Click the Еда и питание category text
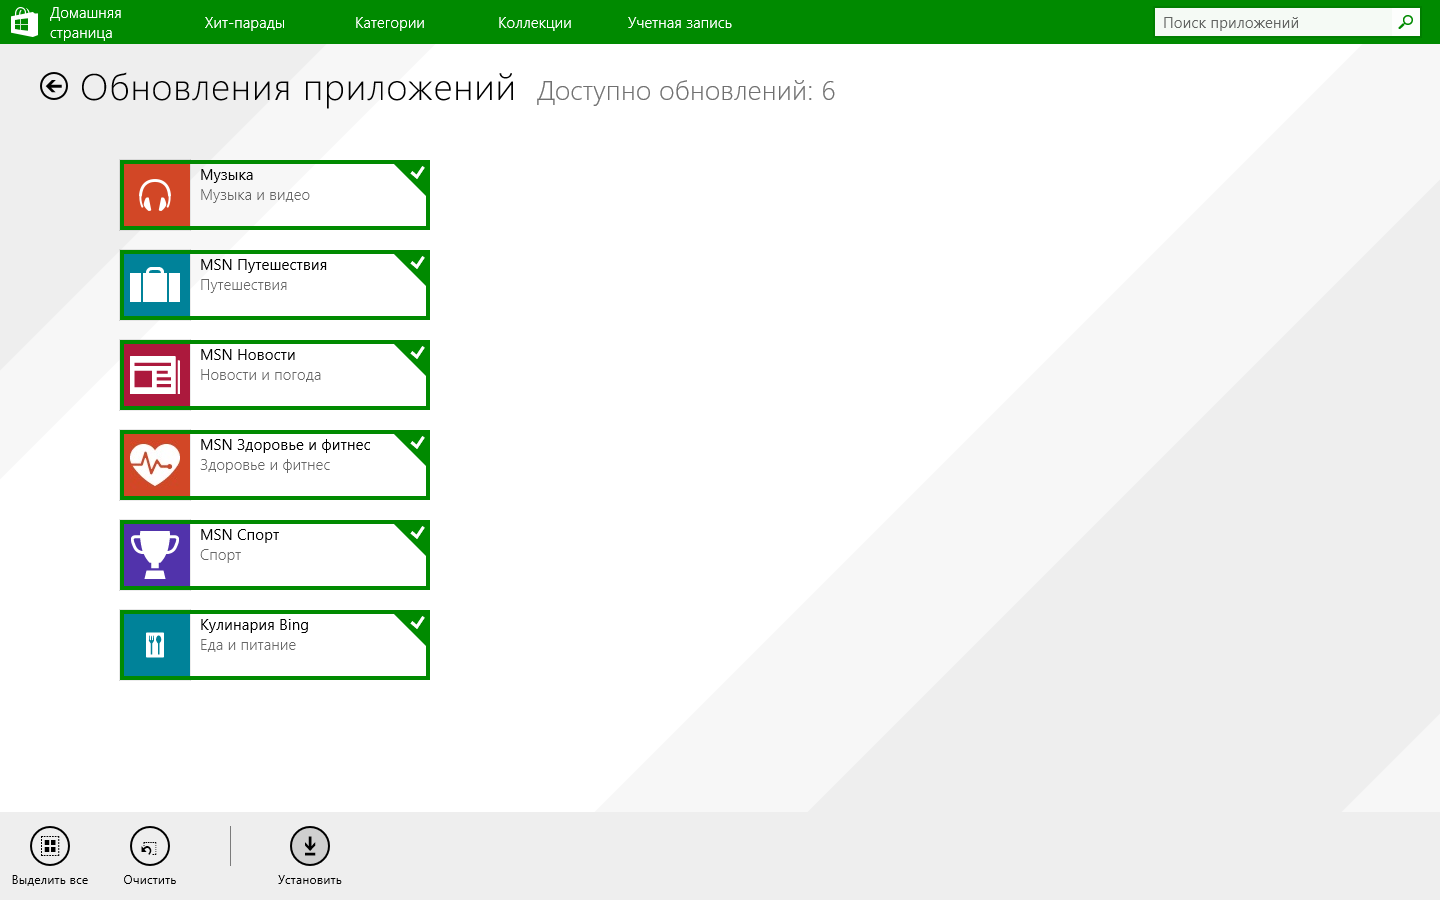The height and width of the screenshot is (900, 1440). click(248, 645)
